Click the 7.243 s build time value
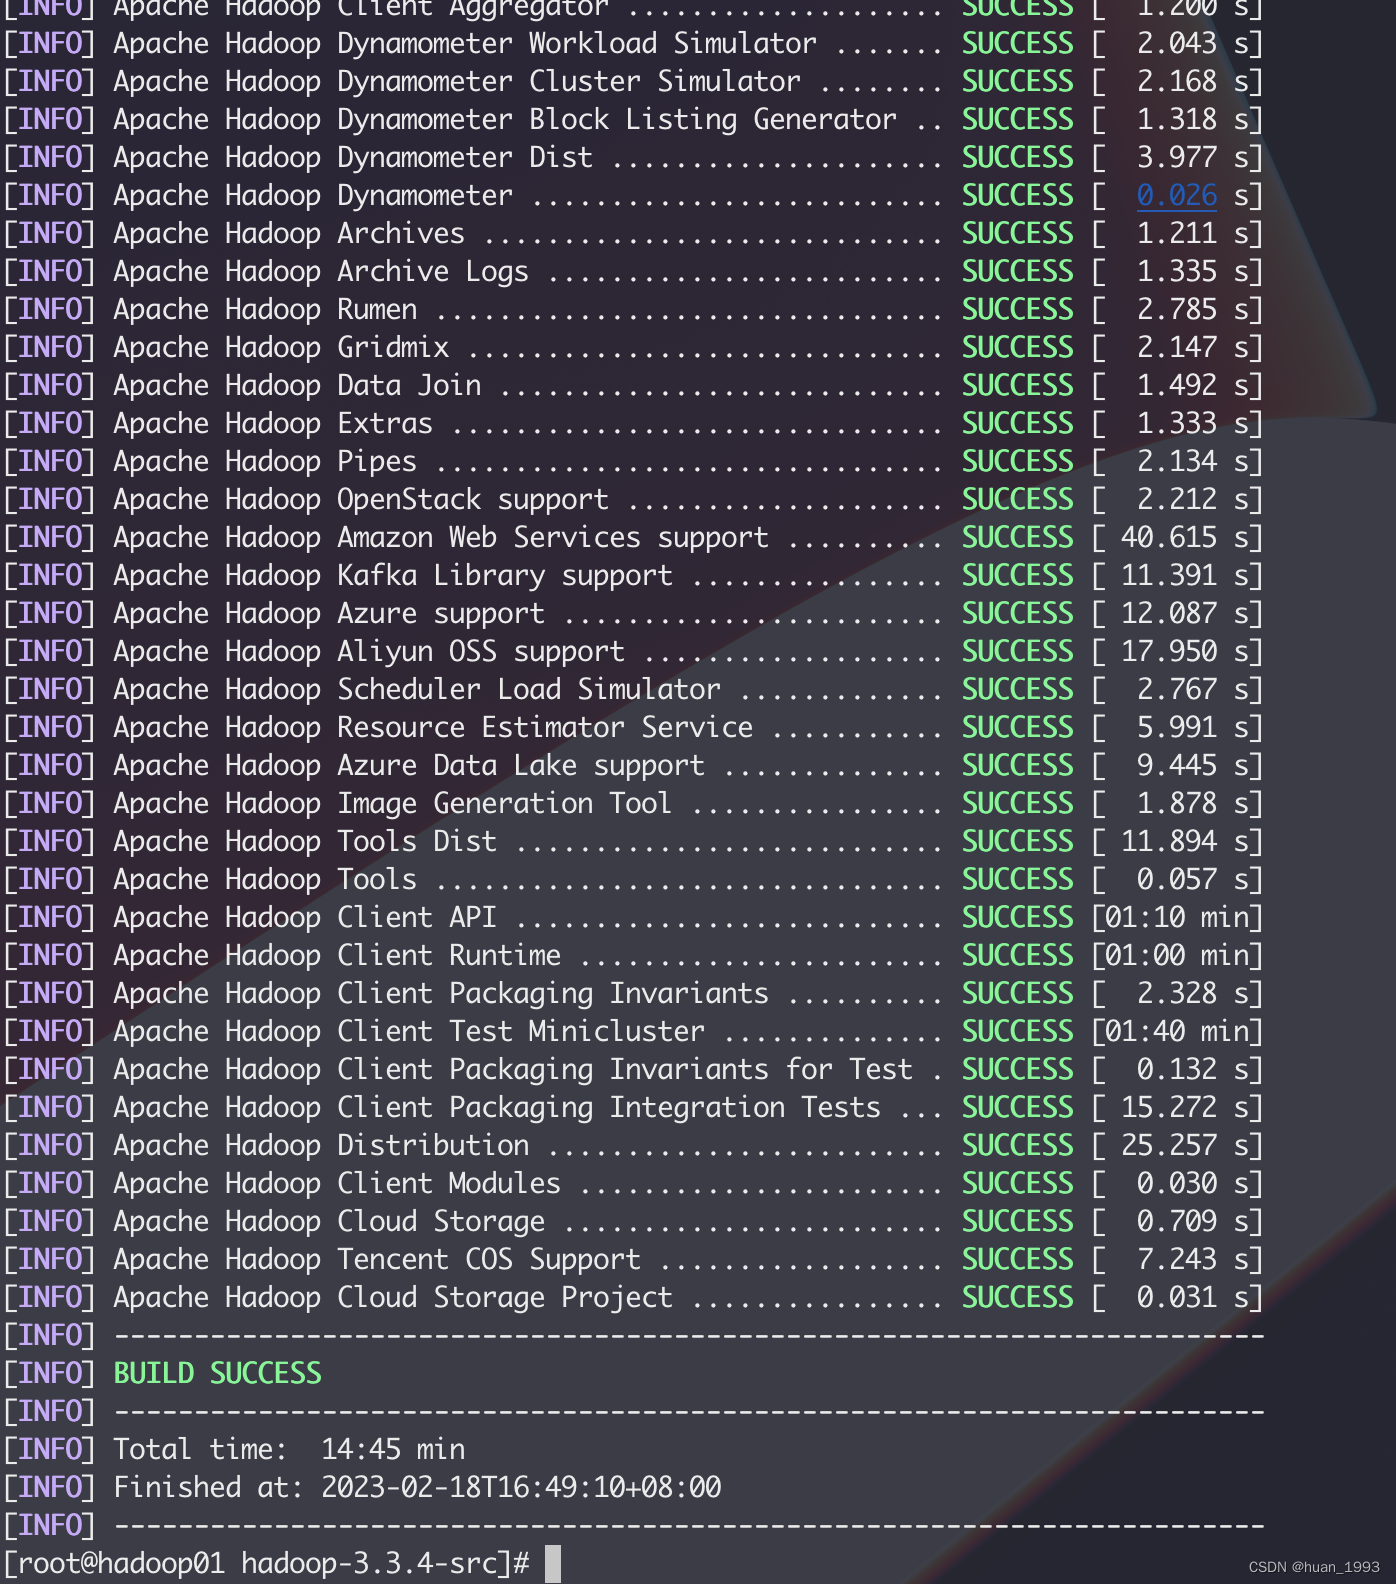 click(x=1192, y=1259)
